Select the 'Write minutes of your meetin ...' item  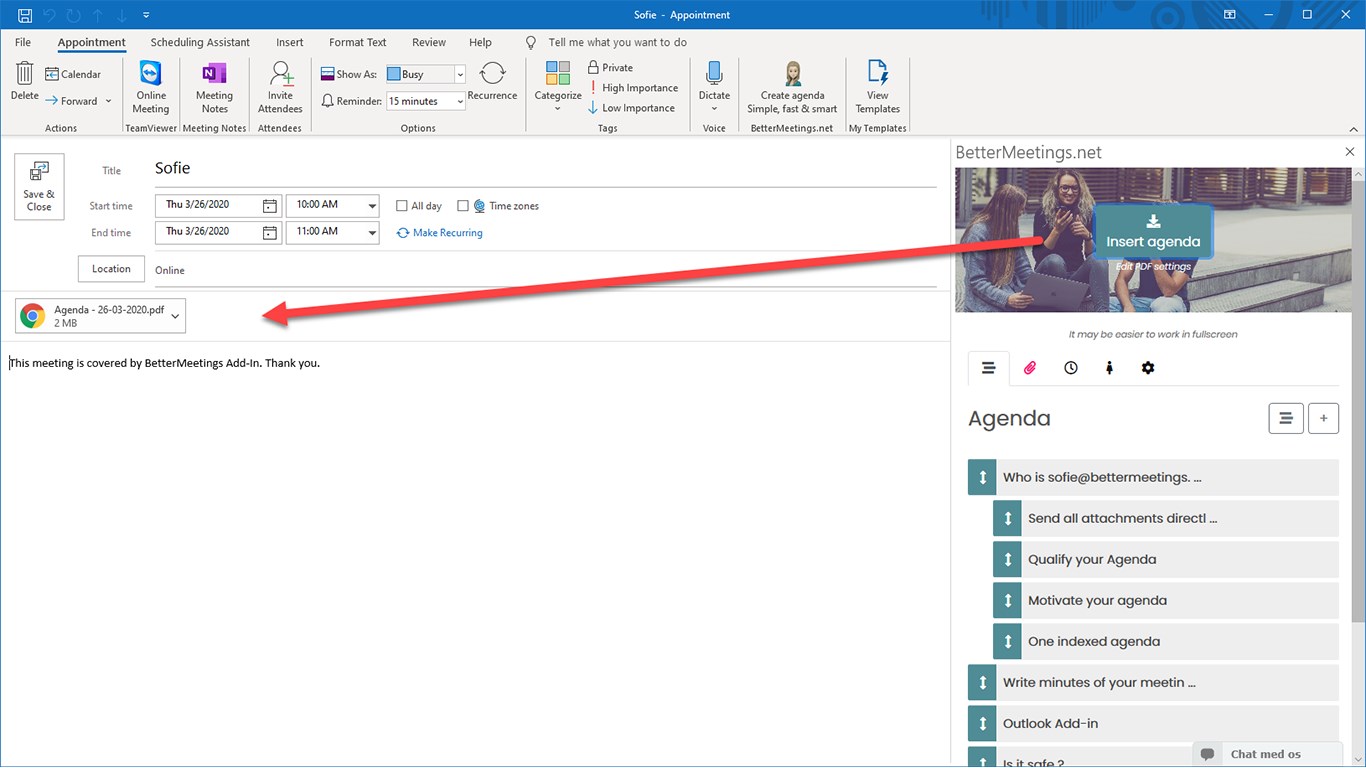[1153, 682]
